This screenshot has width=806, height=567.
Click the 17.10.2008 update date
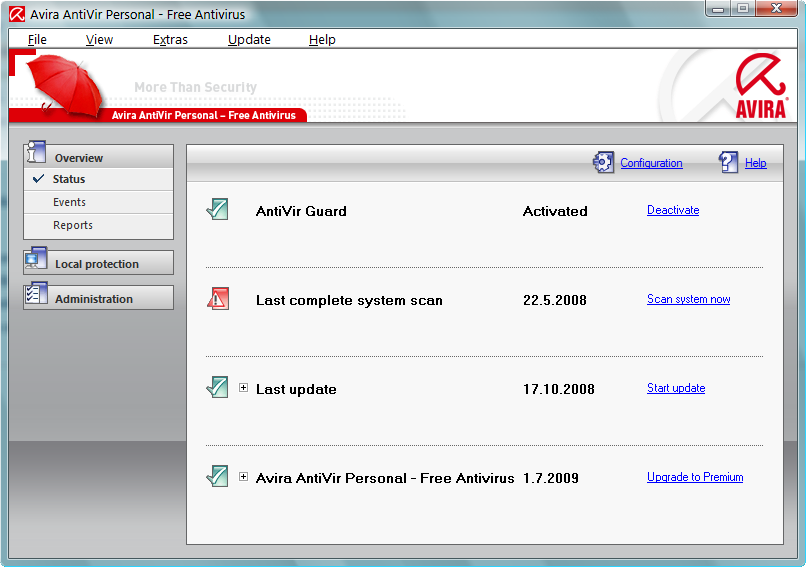point(559,389)
